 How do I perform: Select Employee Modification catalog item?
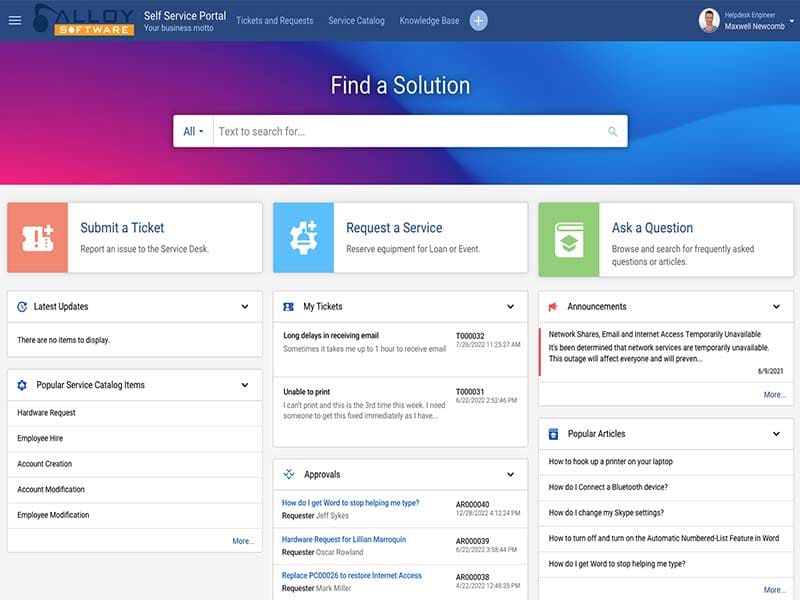click(135, 515)
